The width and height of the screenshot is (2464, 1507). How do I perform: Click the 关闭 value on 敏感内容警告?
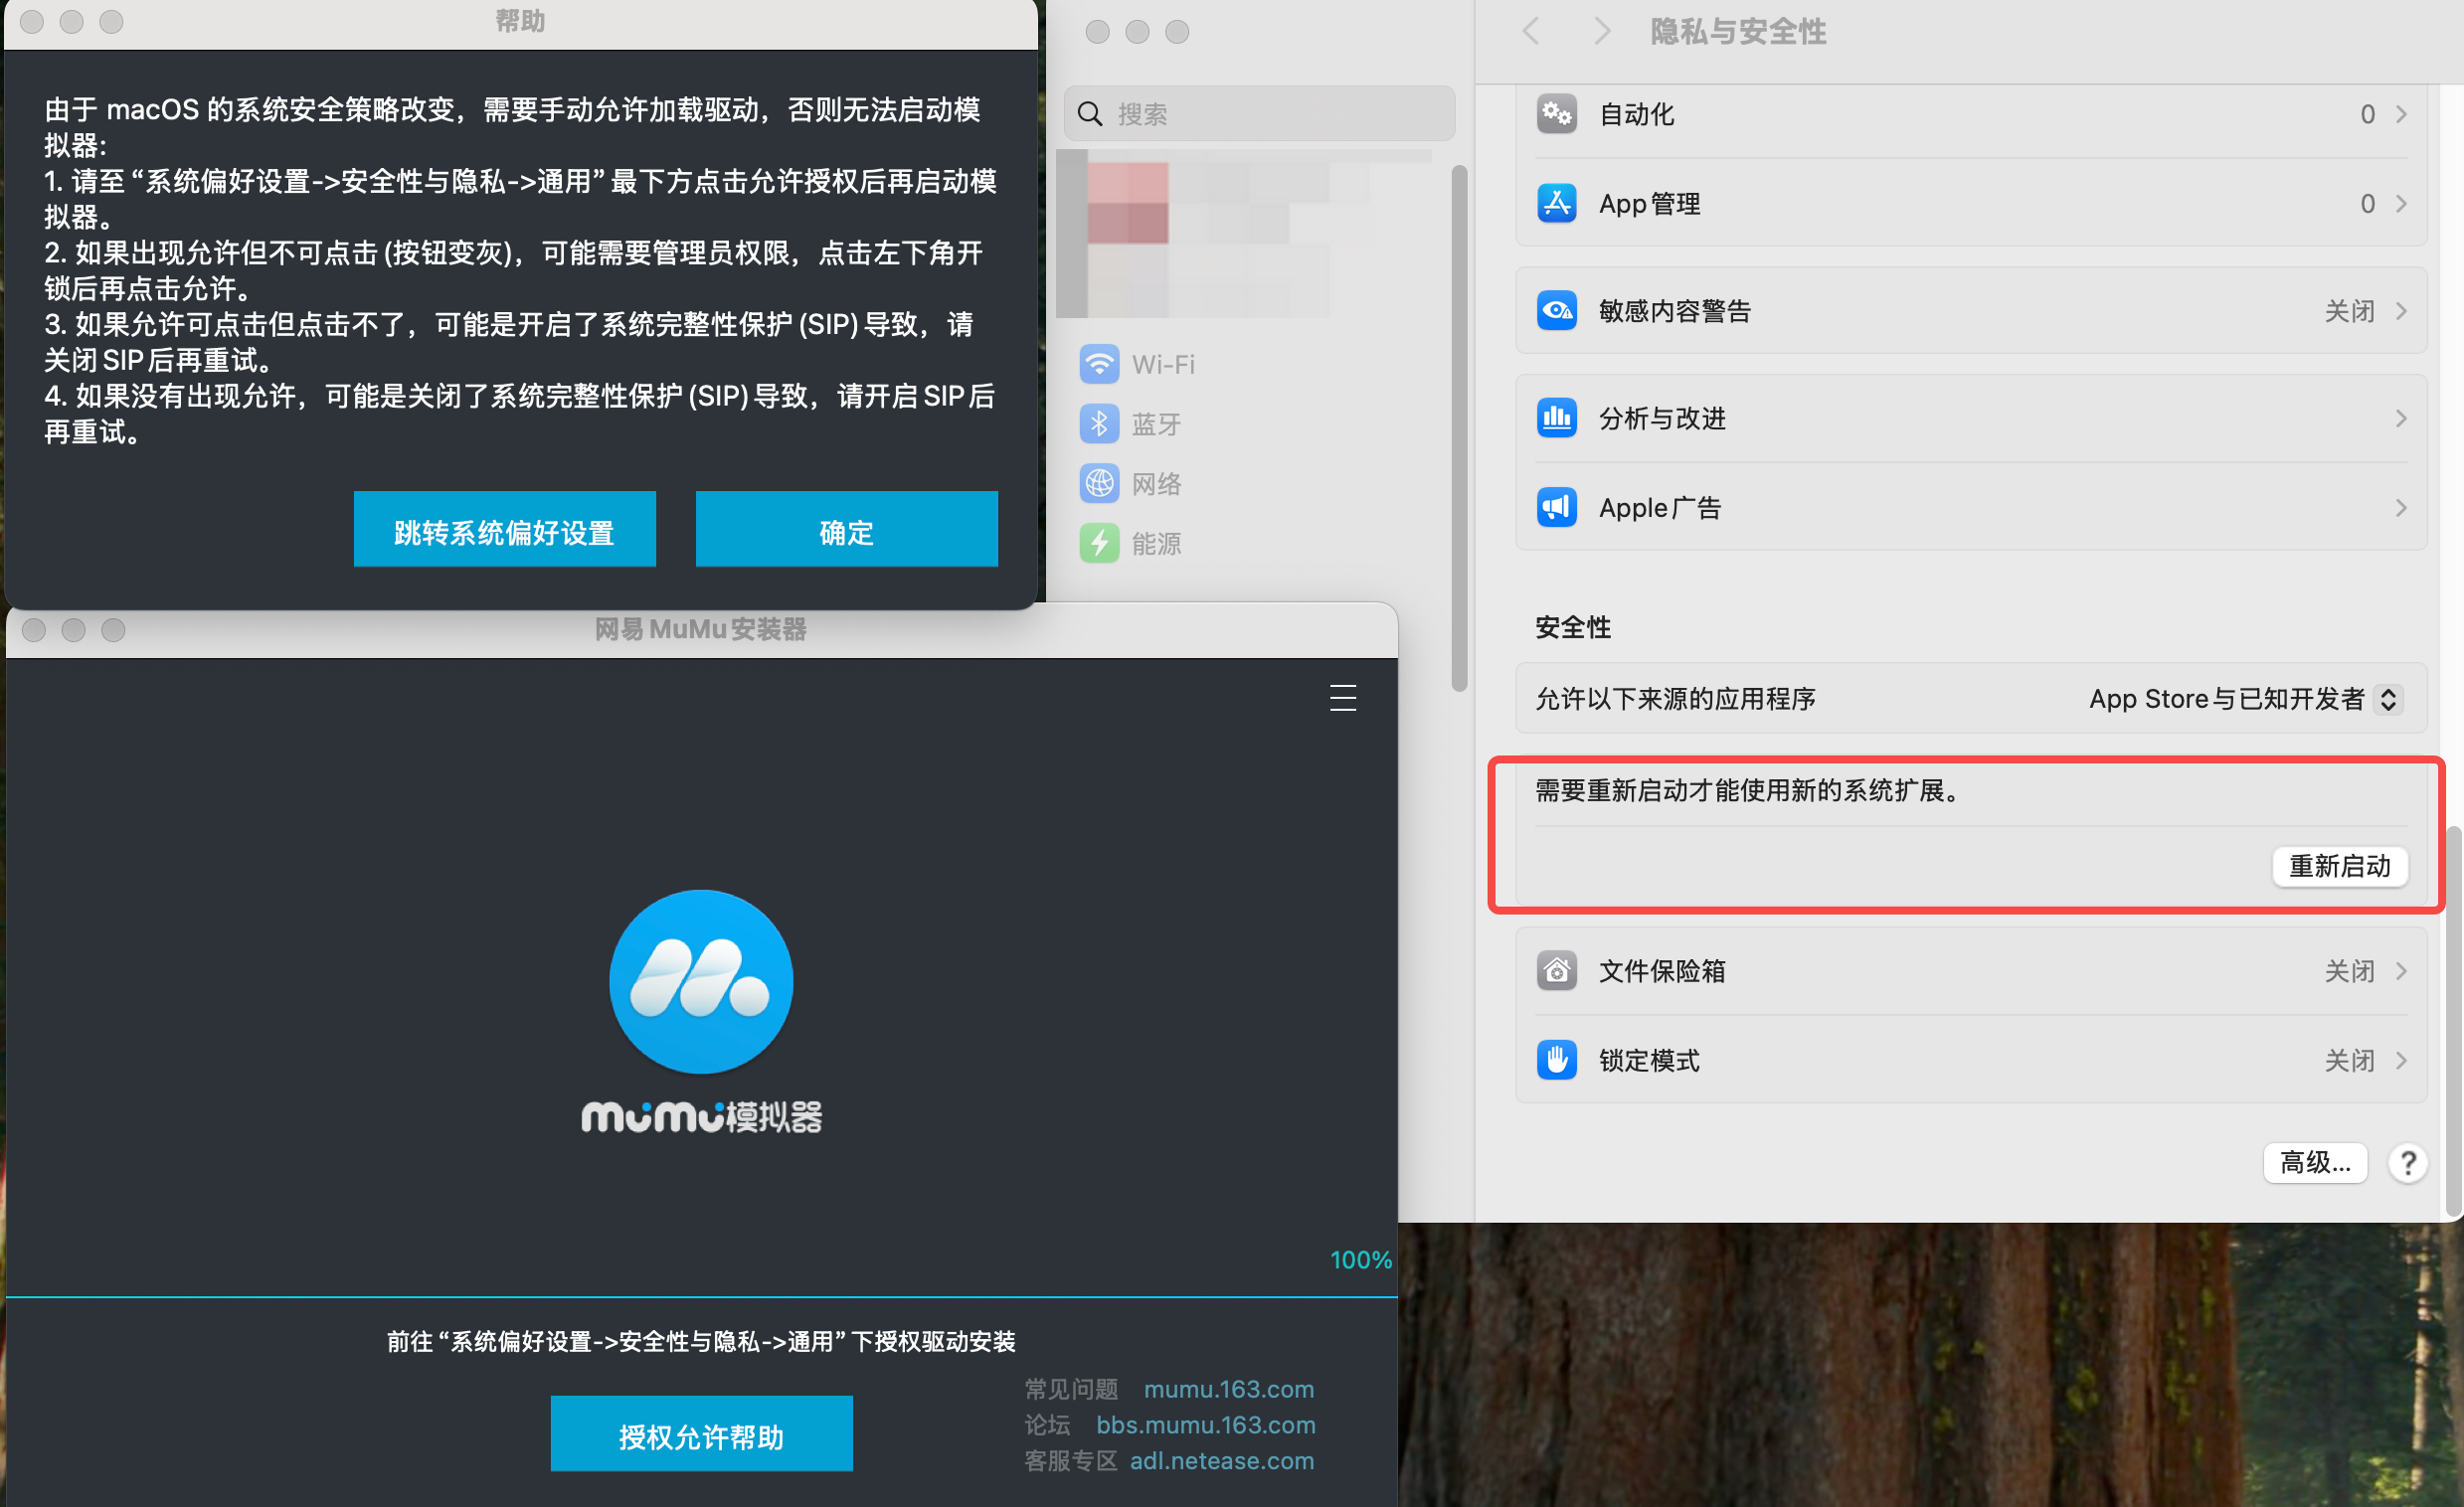tap(2348, 311)
